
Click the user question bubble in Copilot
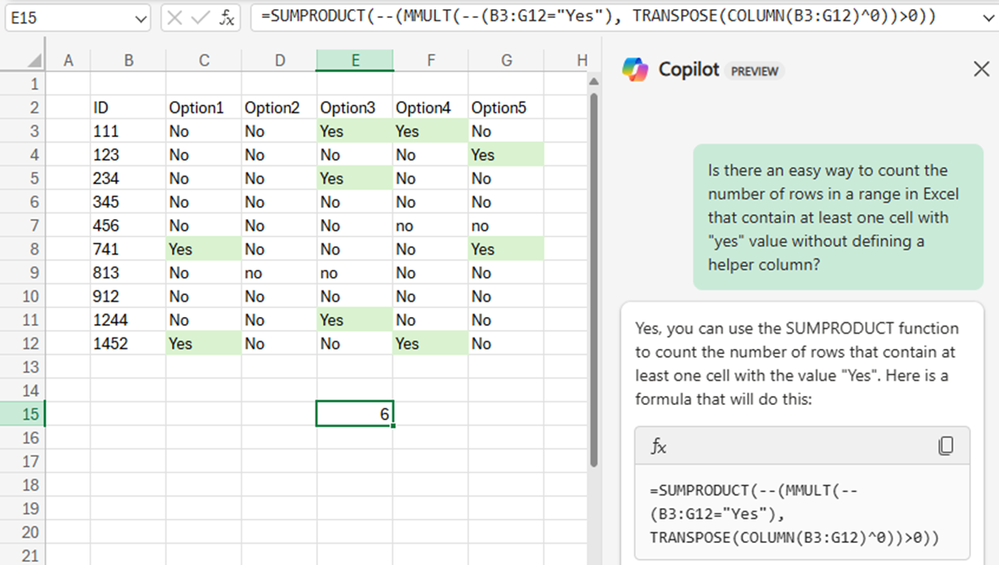(838, 217)
